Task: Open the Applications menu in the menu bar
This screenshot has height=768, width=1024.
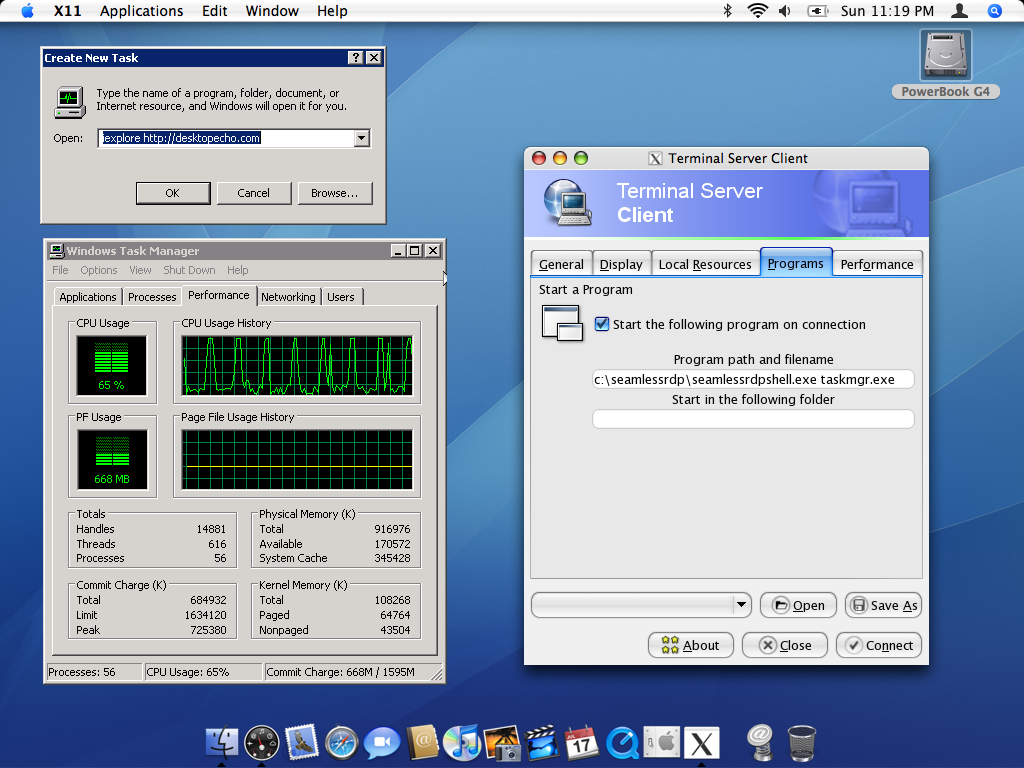Action: tap(141, 11)
